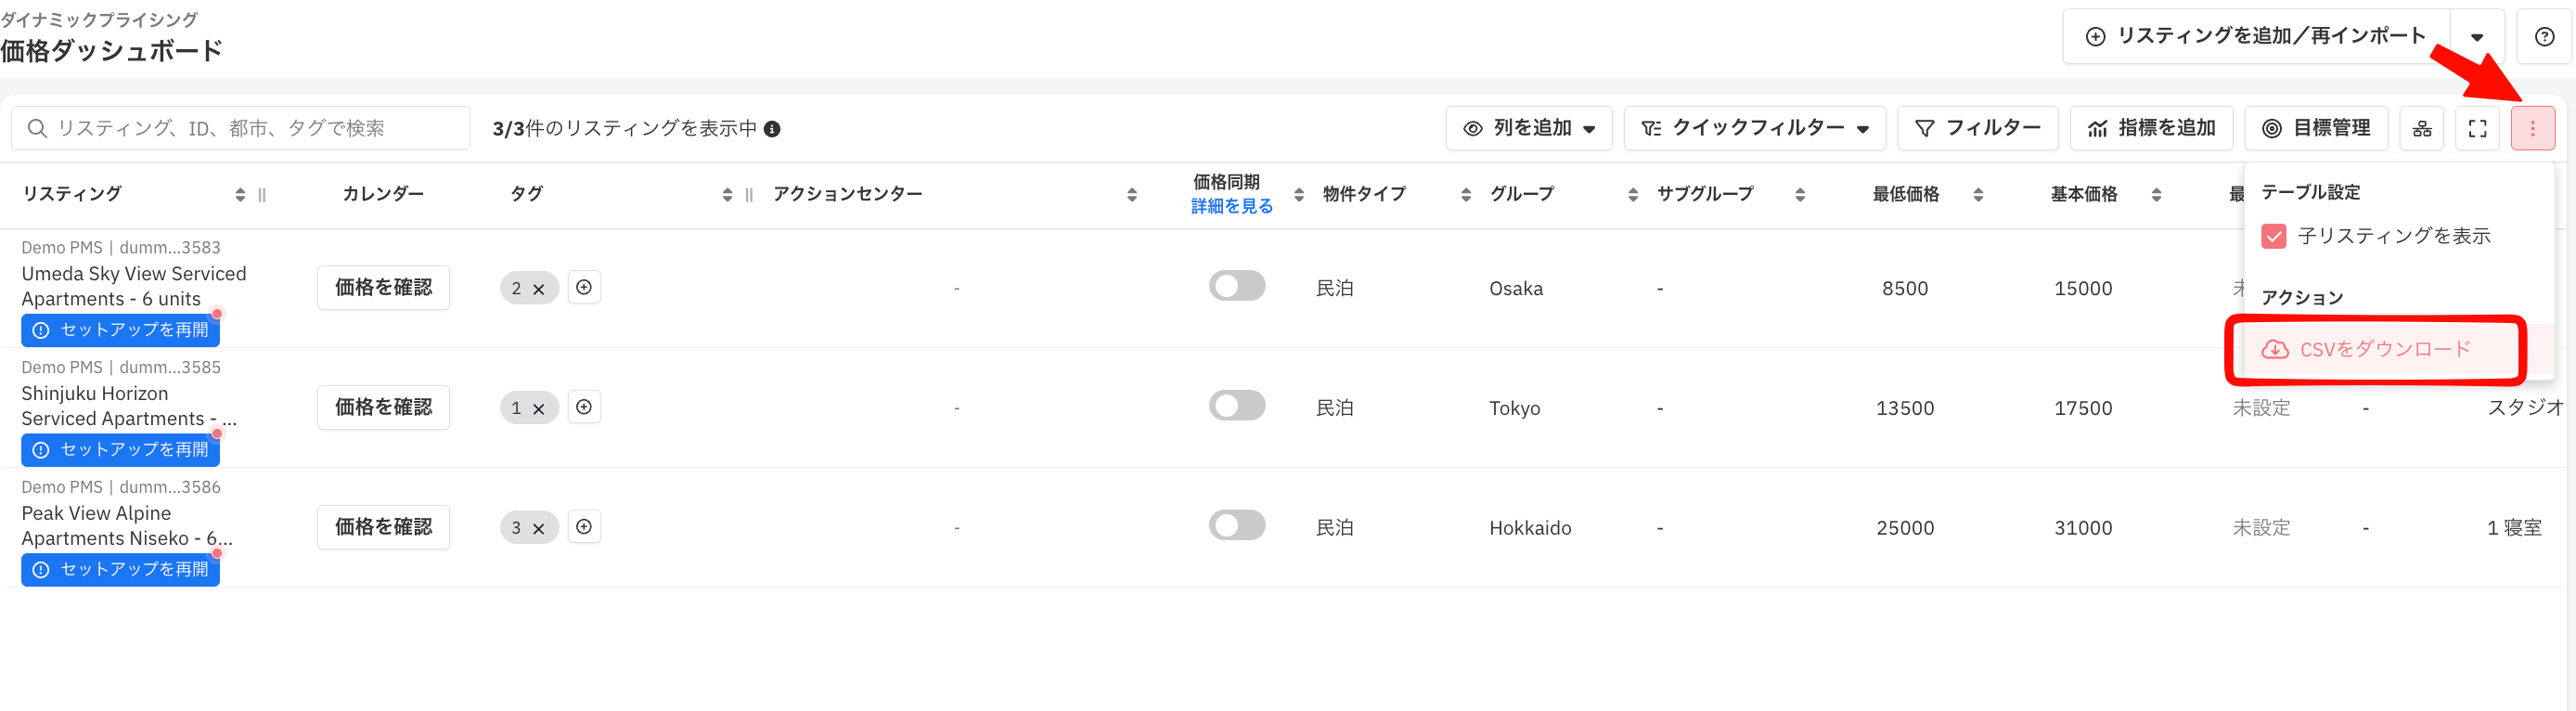Sort by 基本価格 column

coord(2156,195)
